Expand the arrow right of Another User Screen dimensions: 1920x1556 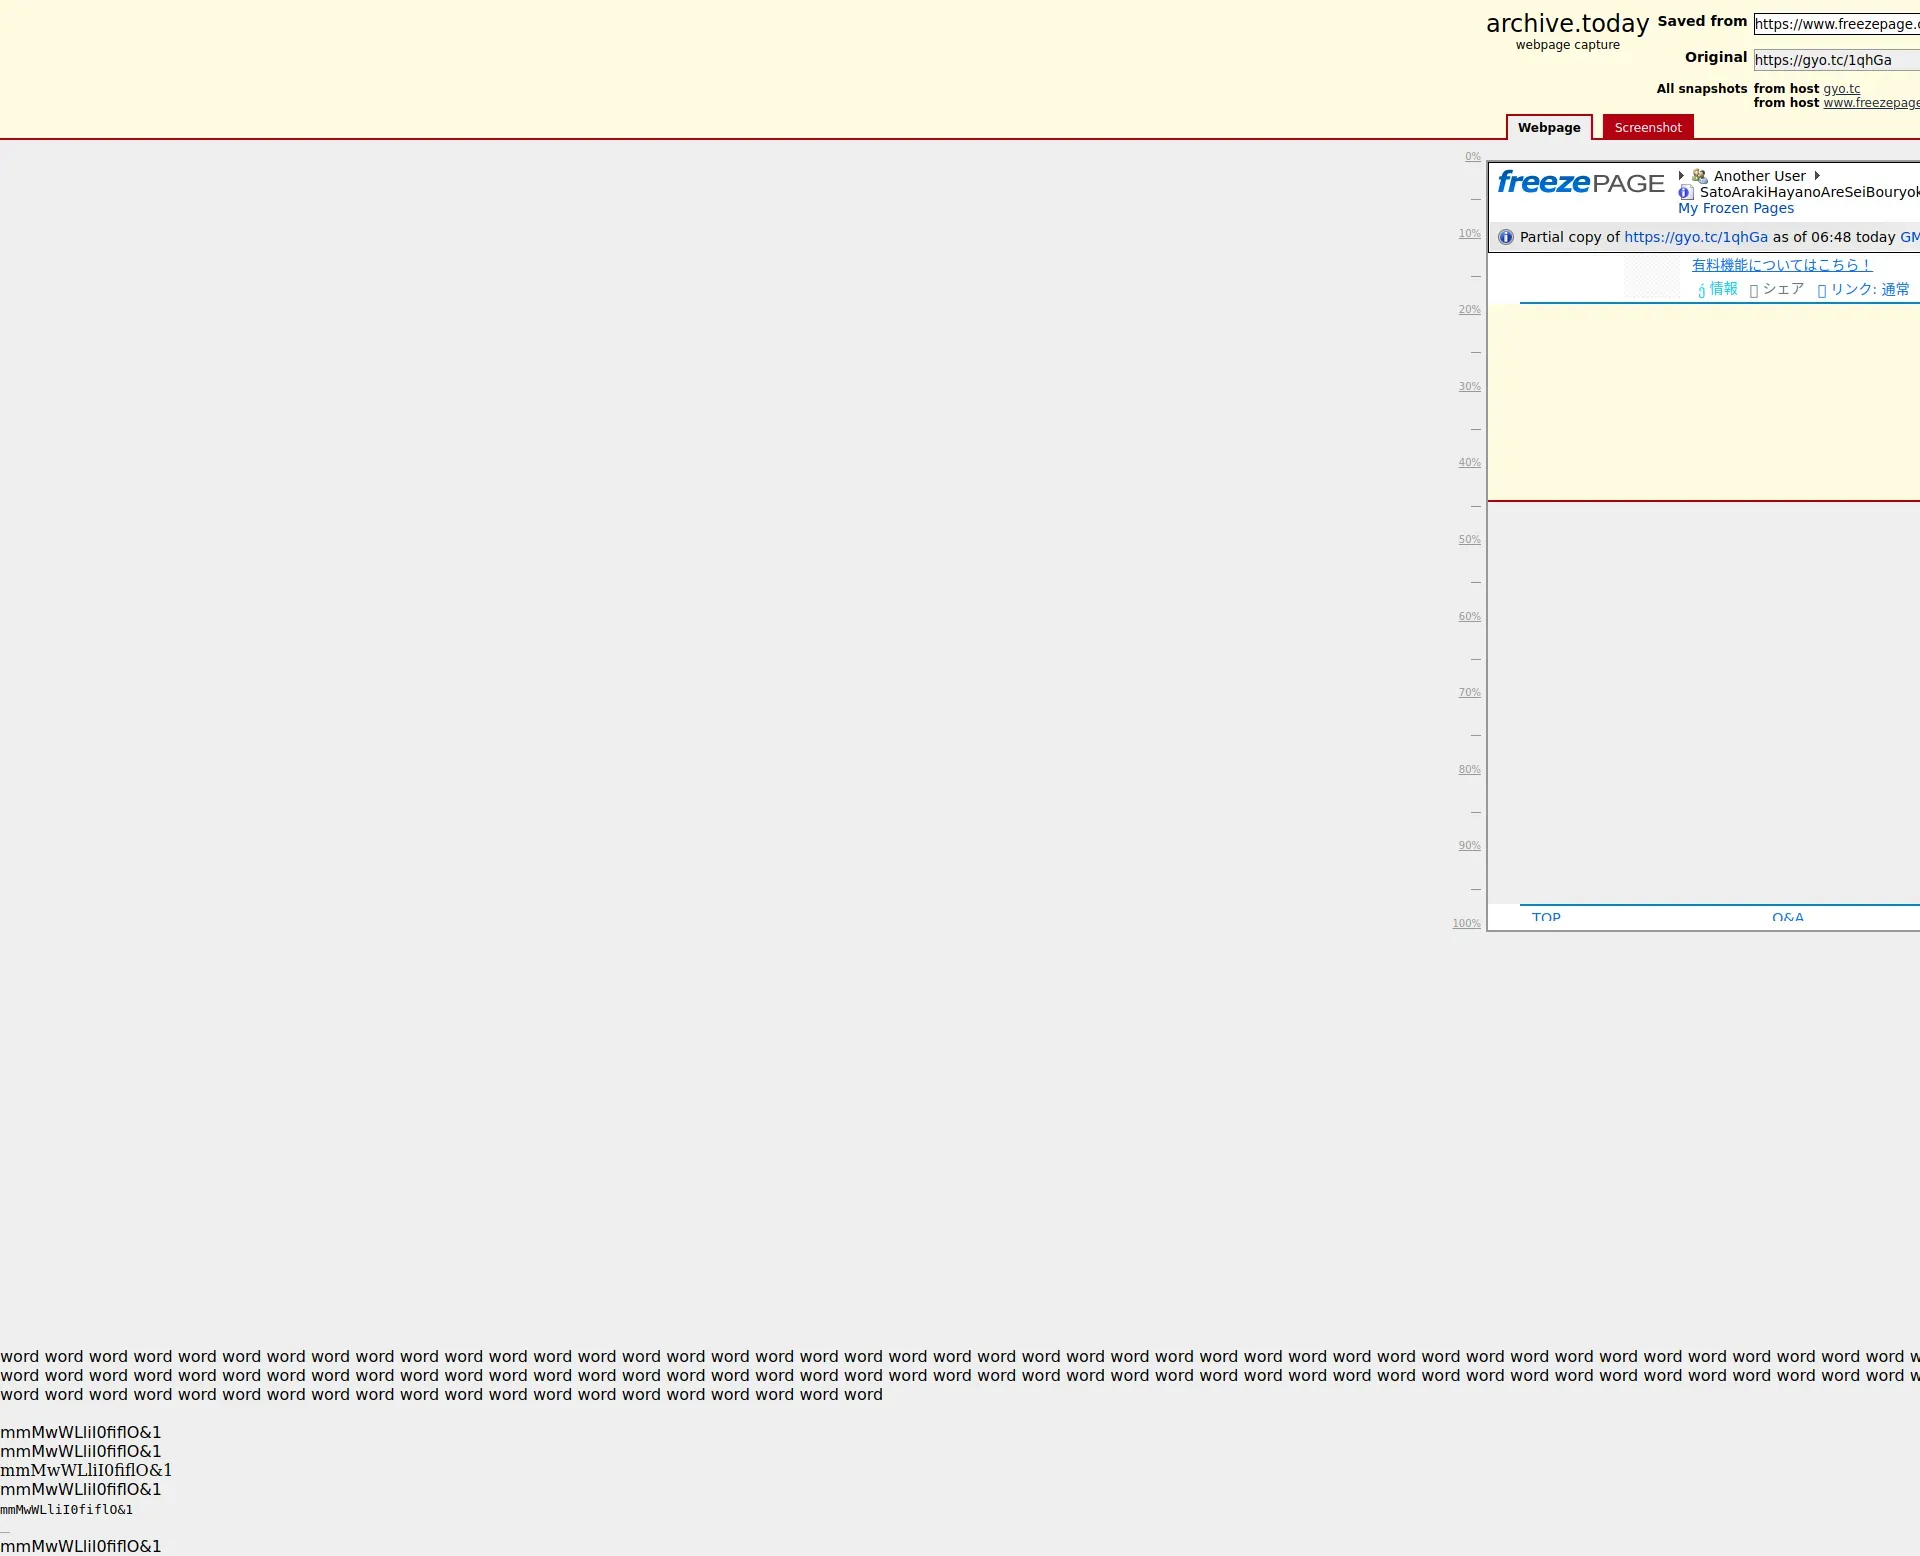[x=1817, y=176]
